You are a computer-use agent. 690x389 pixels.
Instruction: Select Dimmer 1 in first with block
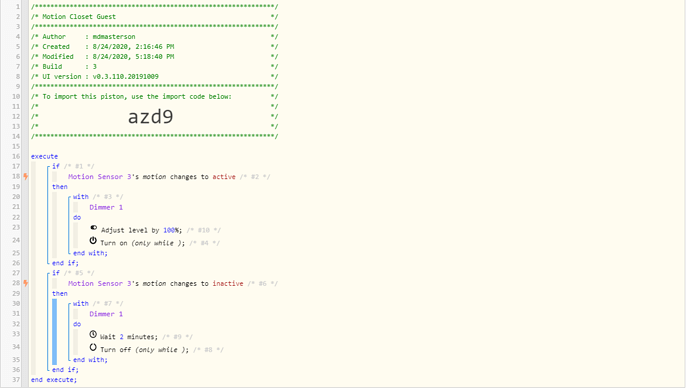click(x=106, y=207)
